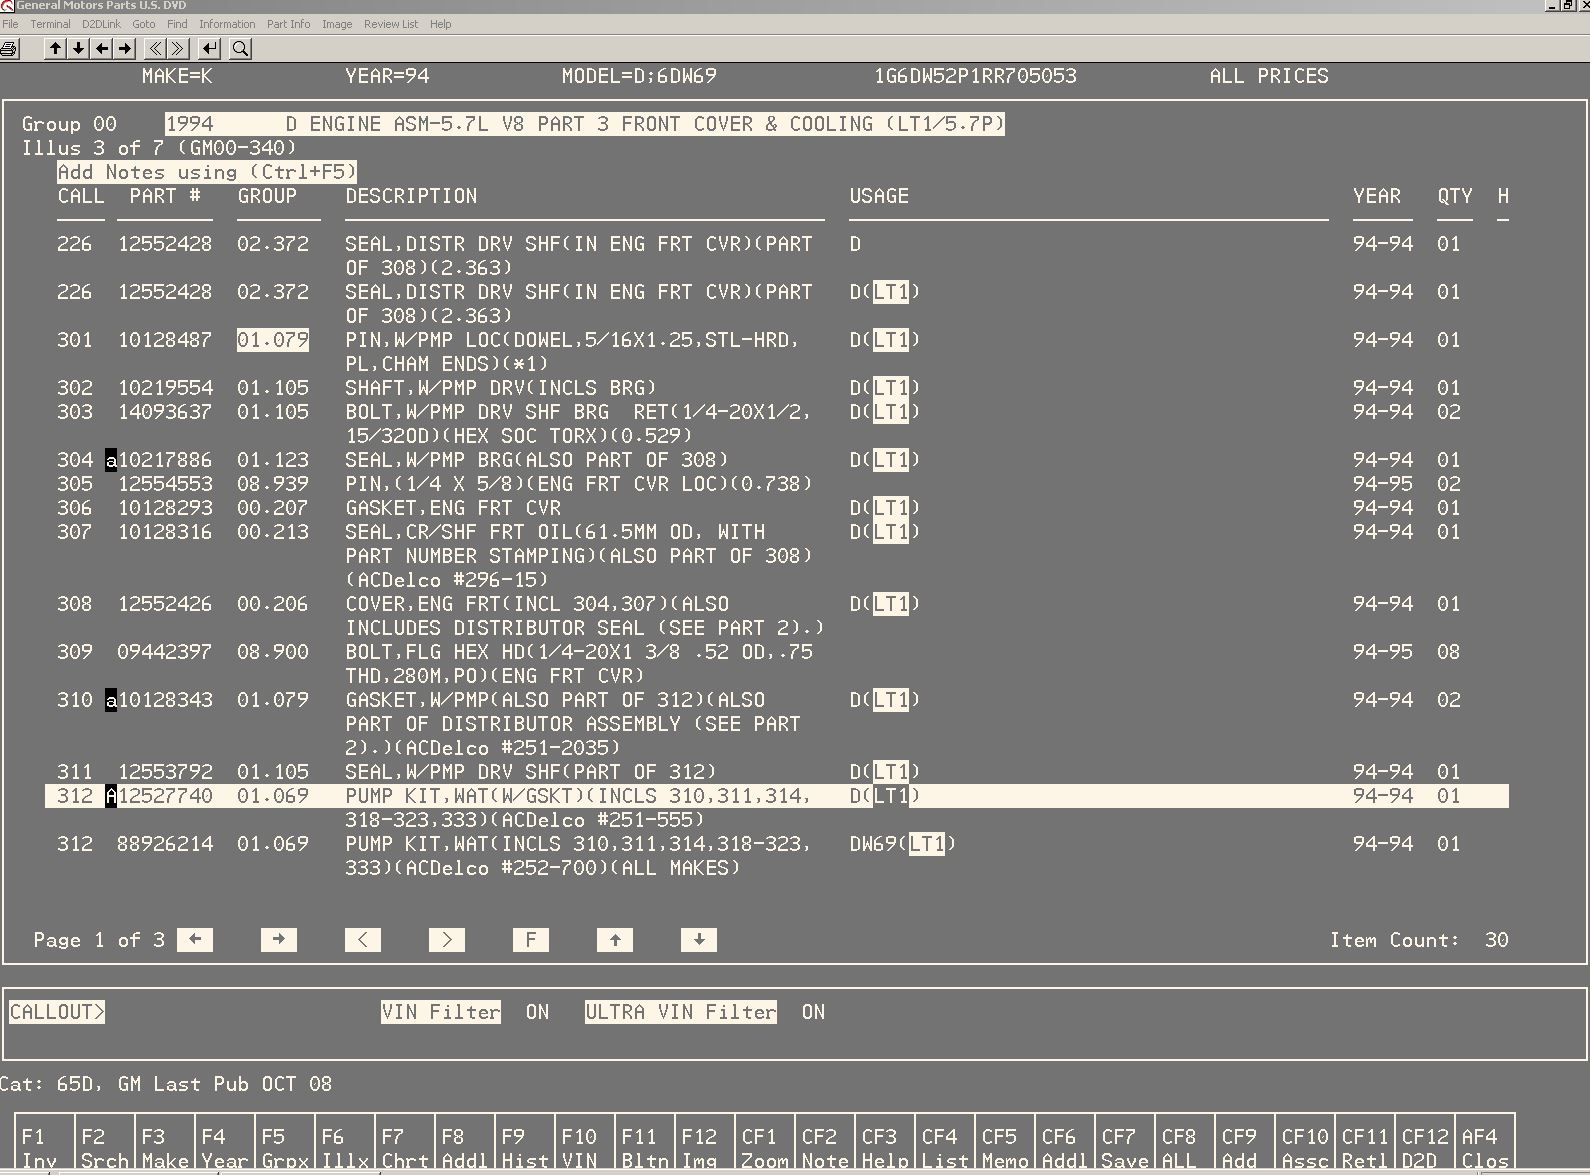Open the Review List menu
The image size is (1590, 1175).
tap(390, 24)
